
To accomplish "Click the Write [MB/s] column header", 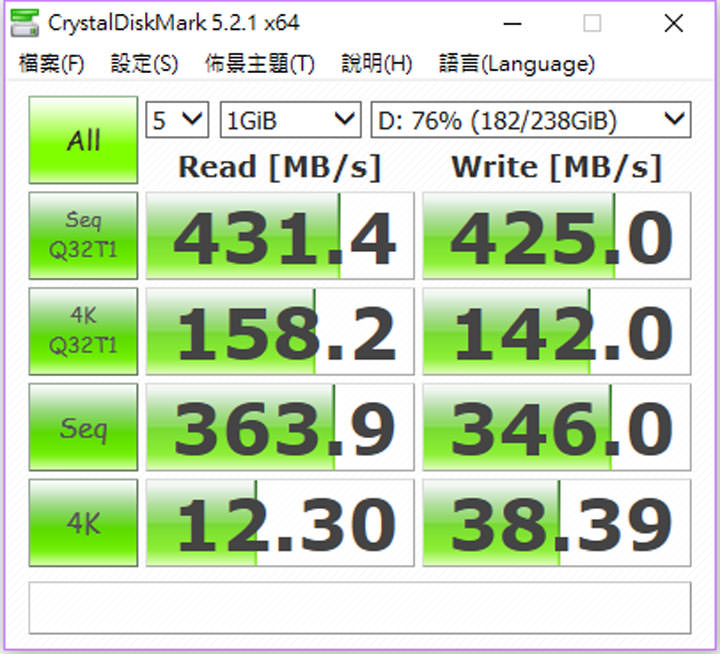I will tap(557, 167).
